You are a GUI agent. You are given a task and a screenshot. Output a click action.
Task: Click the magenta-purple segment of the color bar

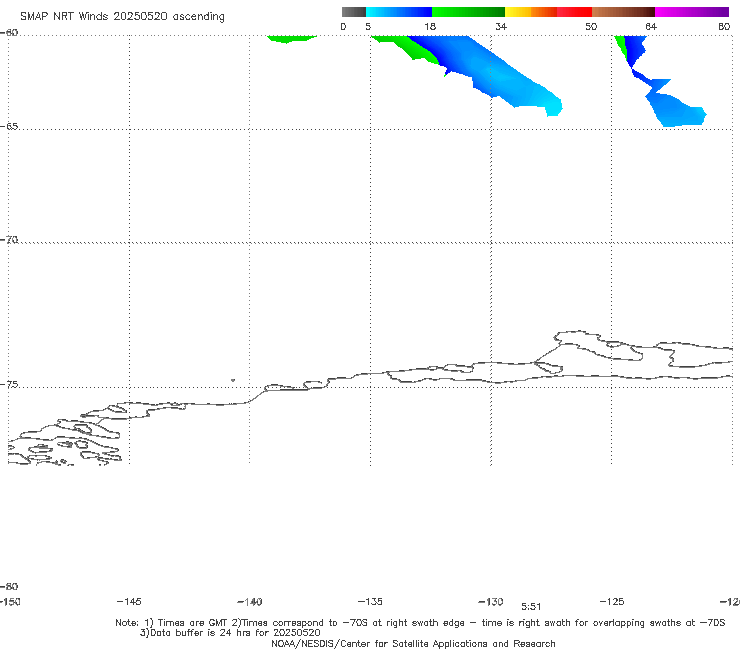pyautogui.click(x=692, y=12)
